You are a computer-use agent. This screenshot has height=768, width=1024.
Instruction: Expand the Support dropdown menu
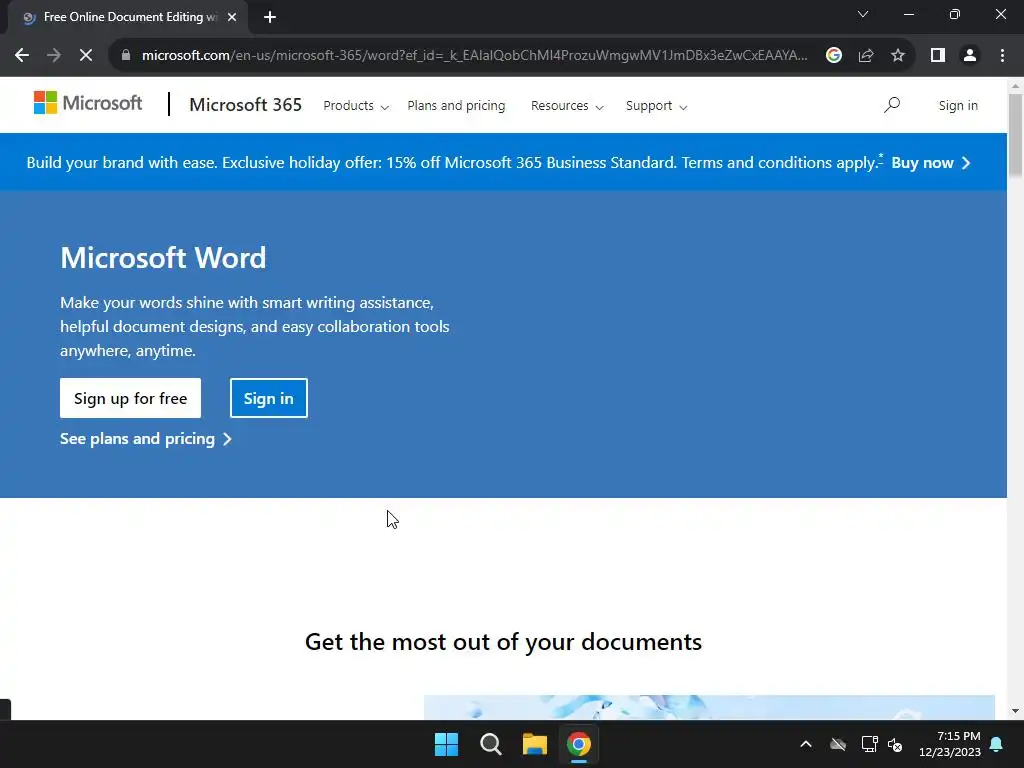pyautogui.click(x=656, y=106)
